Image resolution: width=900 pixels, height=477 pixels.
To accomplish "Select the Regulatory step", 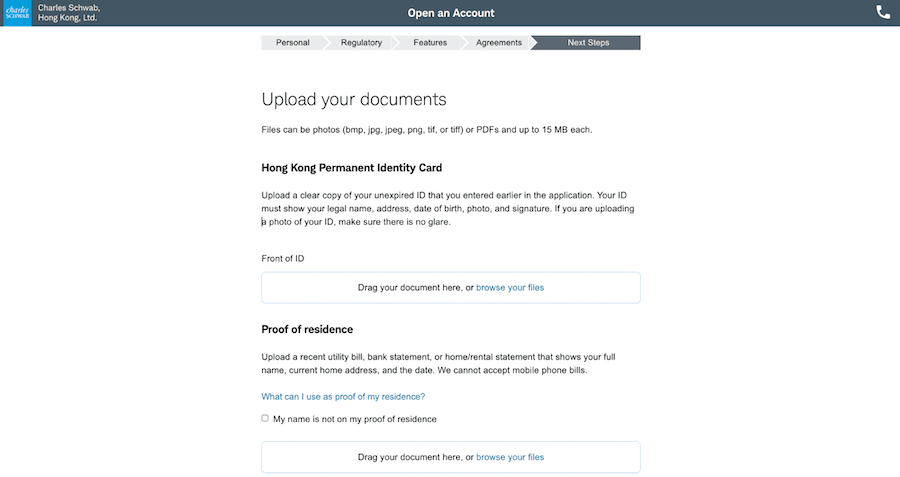I will 361,43.
